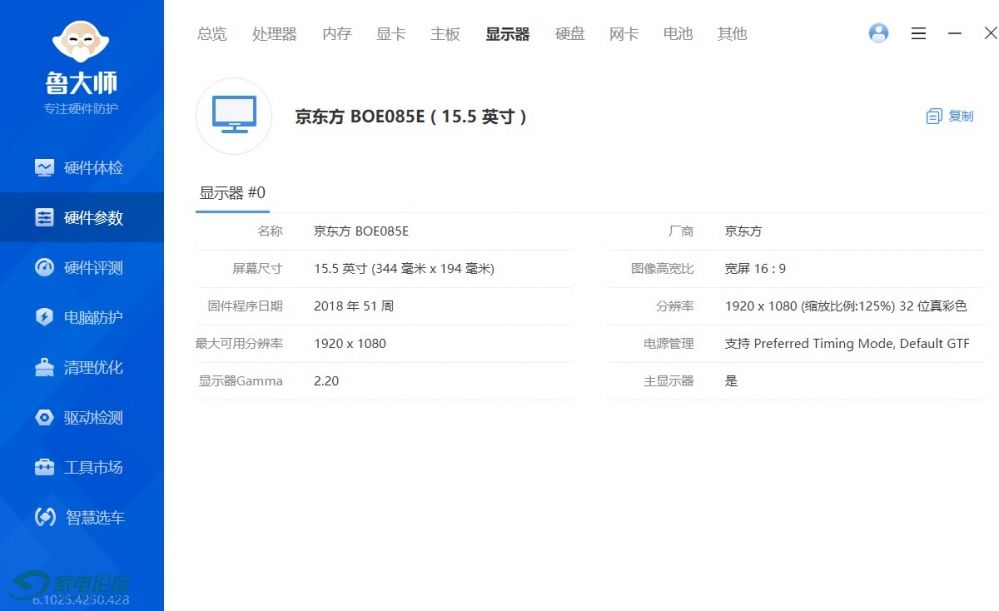Image resolution: width=999 pixels, height=611 pixels.
Task: Click the 图像高宽比 field label
Action: (662, 269)
